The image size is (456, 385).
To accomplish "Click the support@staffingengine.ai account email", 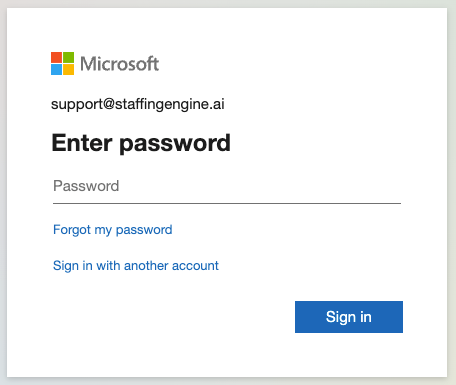I will (x=138, y=104).
